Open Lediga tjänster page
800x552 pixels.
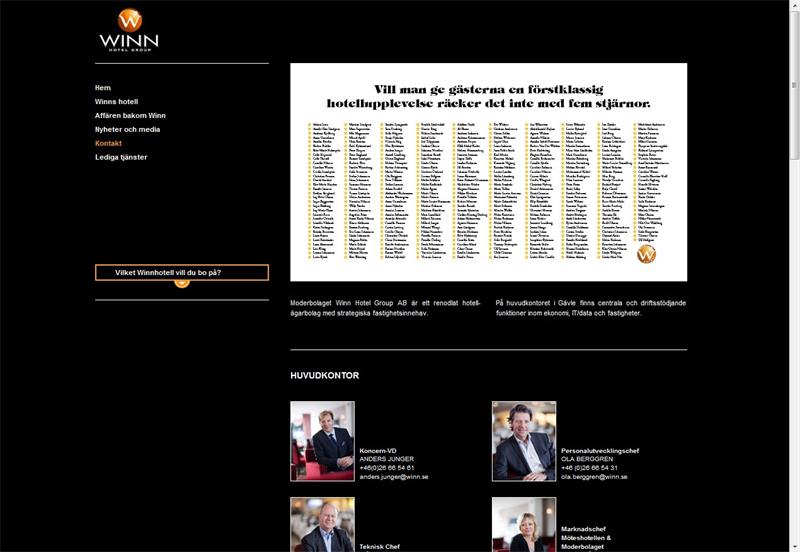[121, 158]
